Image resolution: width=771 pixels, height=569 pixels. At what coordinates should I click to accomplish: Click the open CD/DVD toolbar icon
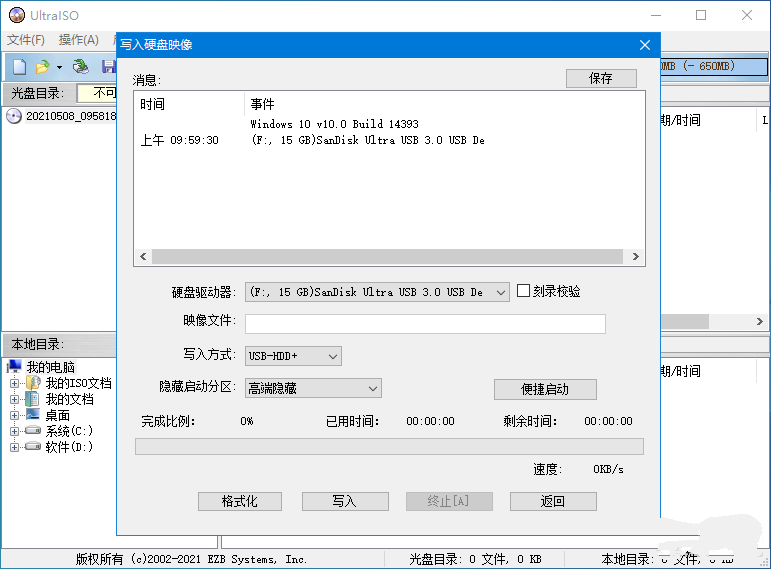click(81, 67)
